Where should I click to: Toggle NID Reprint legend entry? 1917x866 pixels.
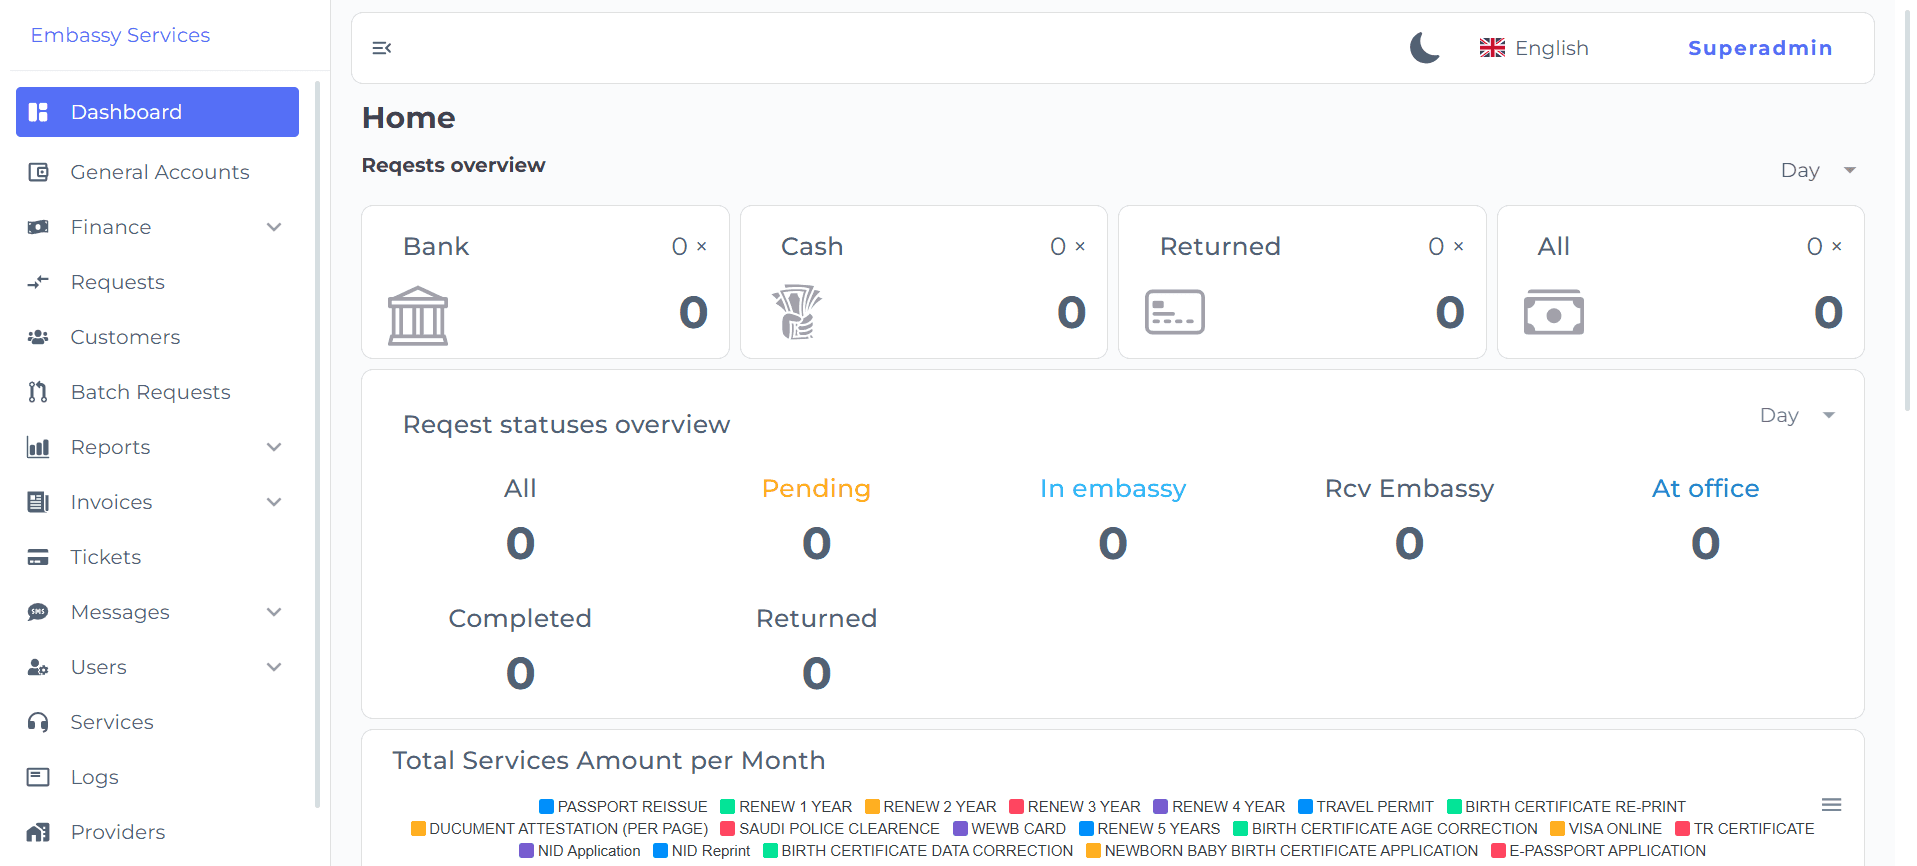click(x=702, y=851)
